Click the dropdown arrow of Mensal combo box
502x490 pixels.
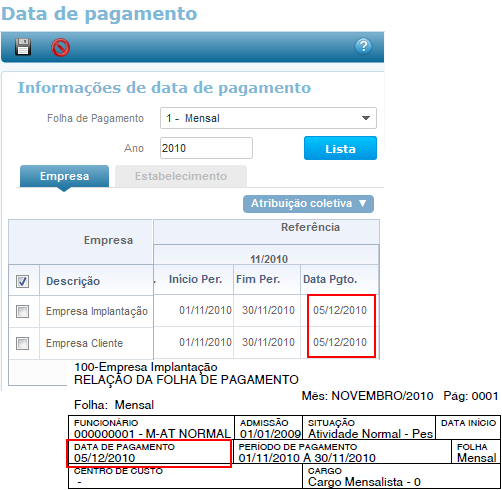pos(366,118)
